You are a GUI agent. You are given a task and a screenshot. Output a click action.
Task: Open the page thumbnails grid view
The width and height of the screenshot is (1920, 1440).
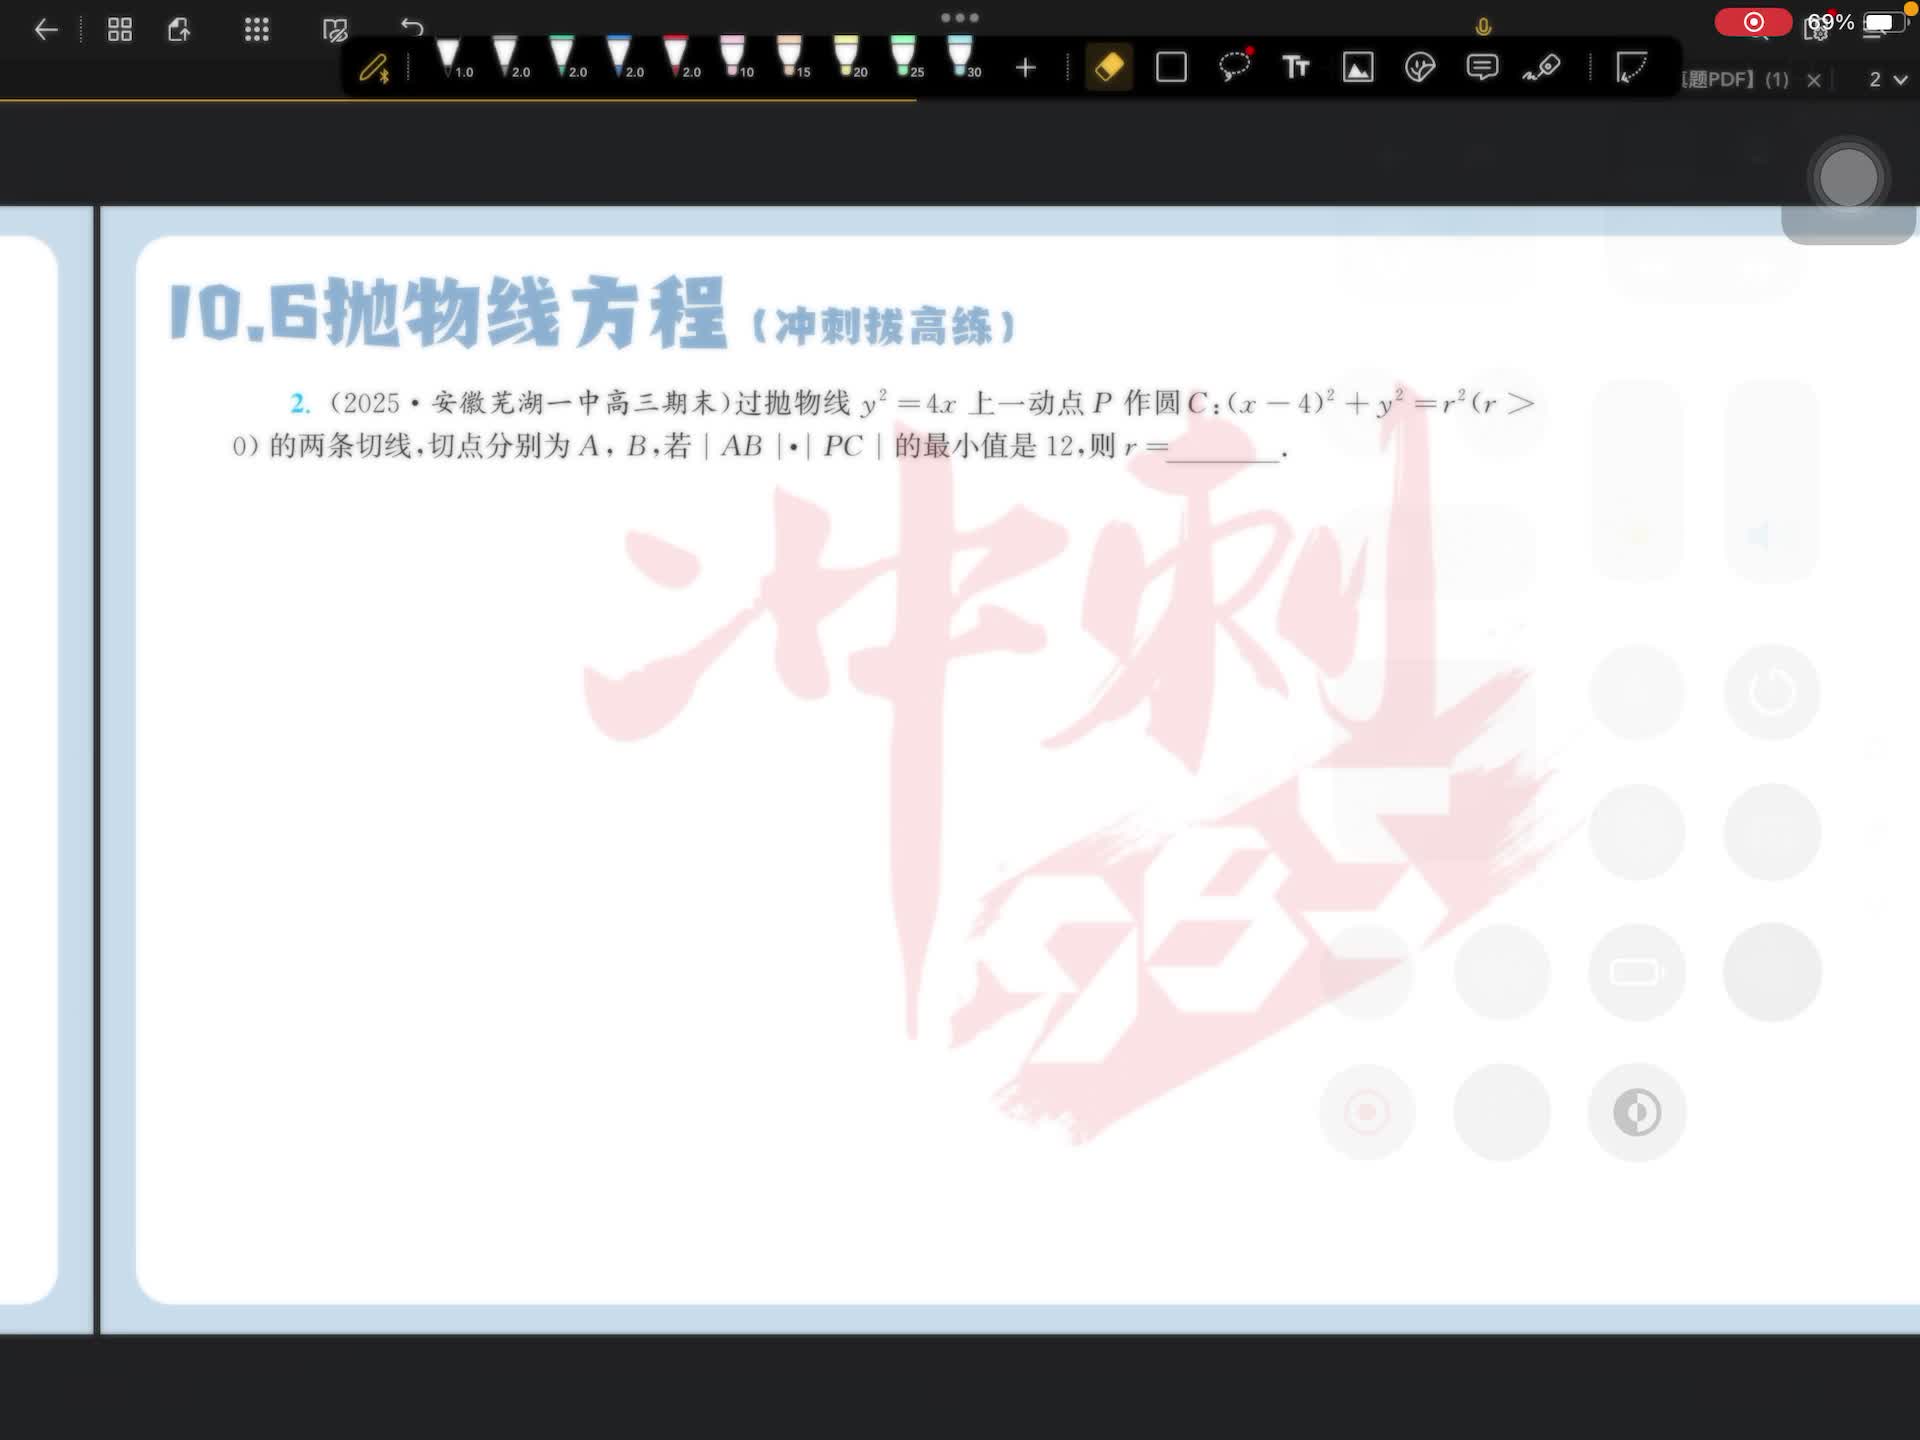tap(120, 30)
